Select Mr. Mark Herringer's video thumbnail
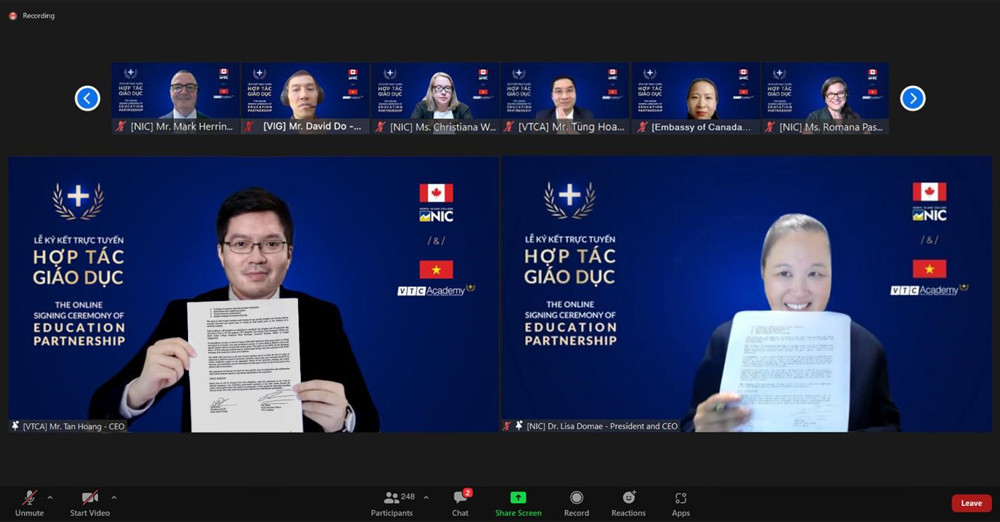The width and height of the screenshot is (1000, 522). [175, 93]
